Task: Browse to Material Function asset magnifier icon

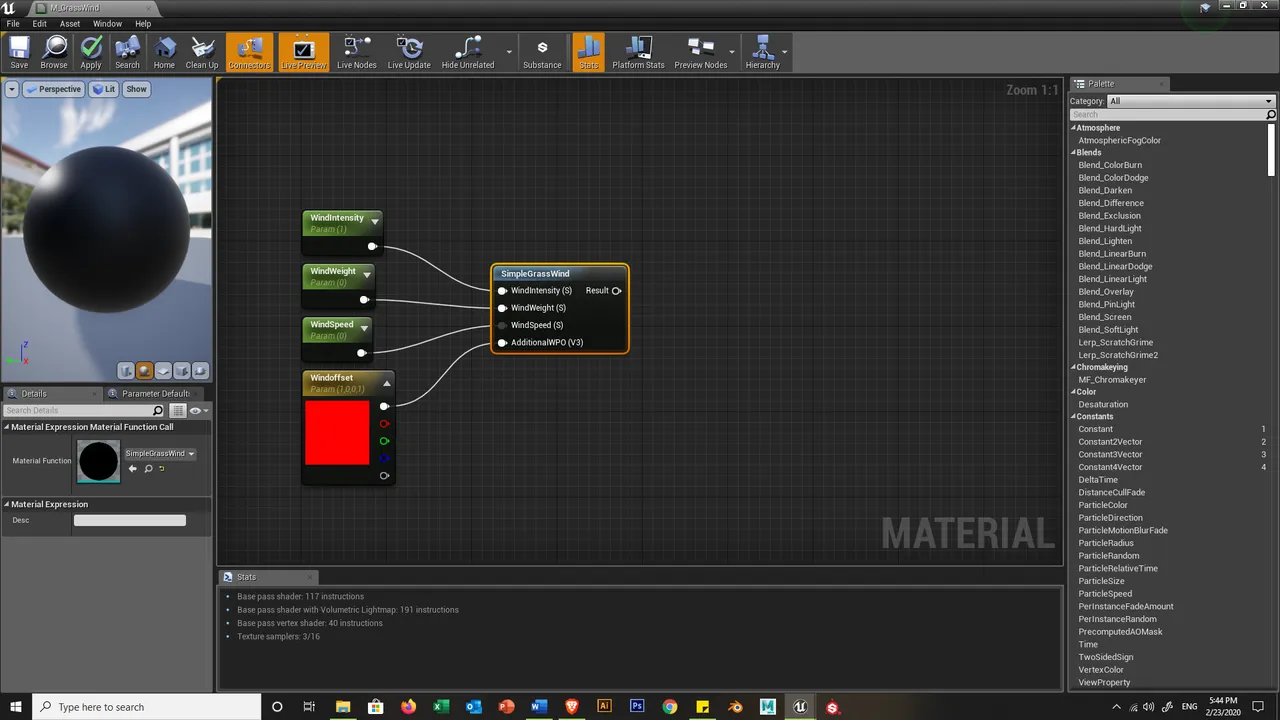Action: point(148,468)
